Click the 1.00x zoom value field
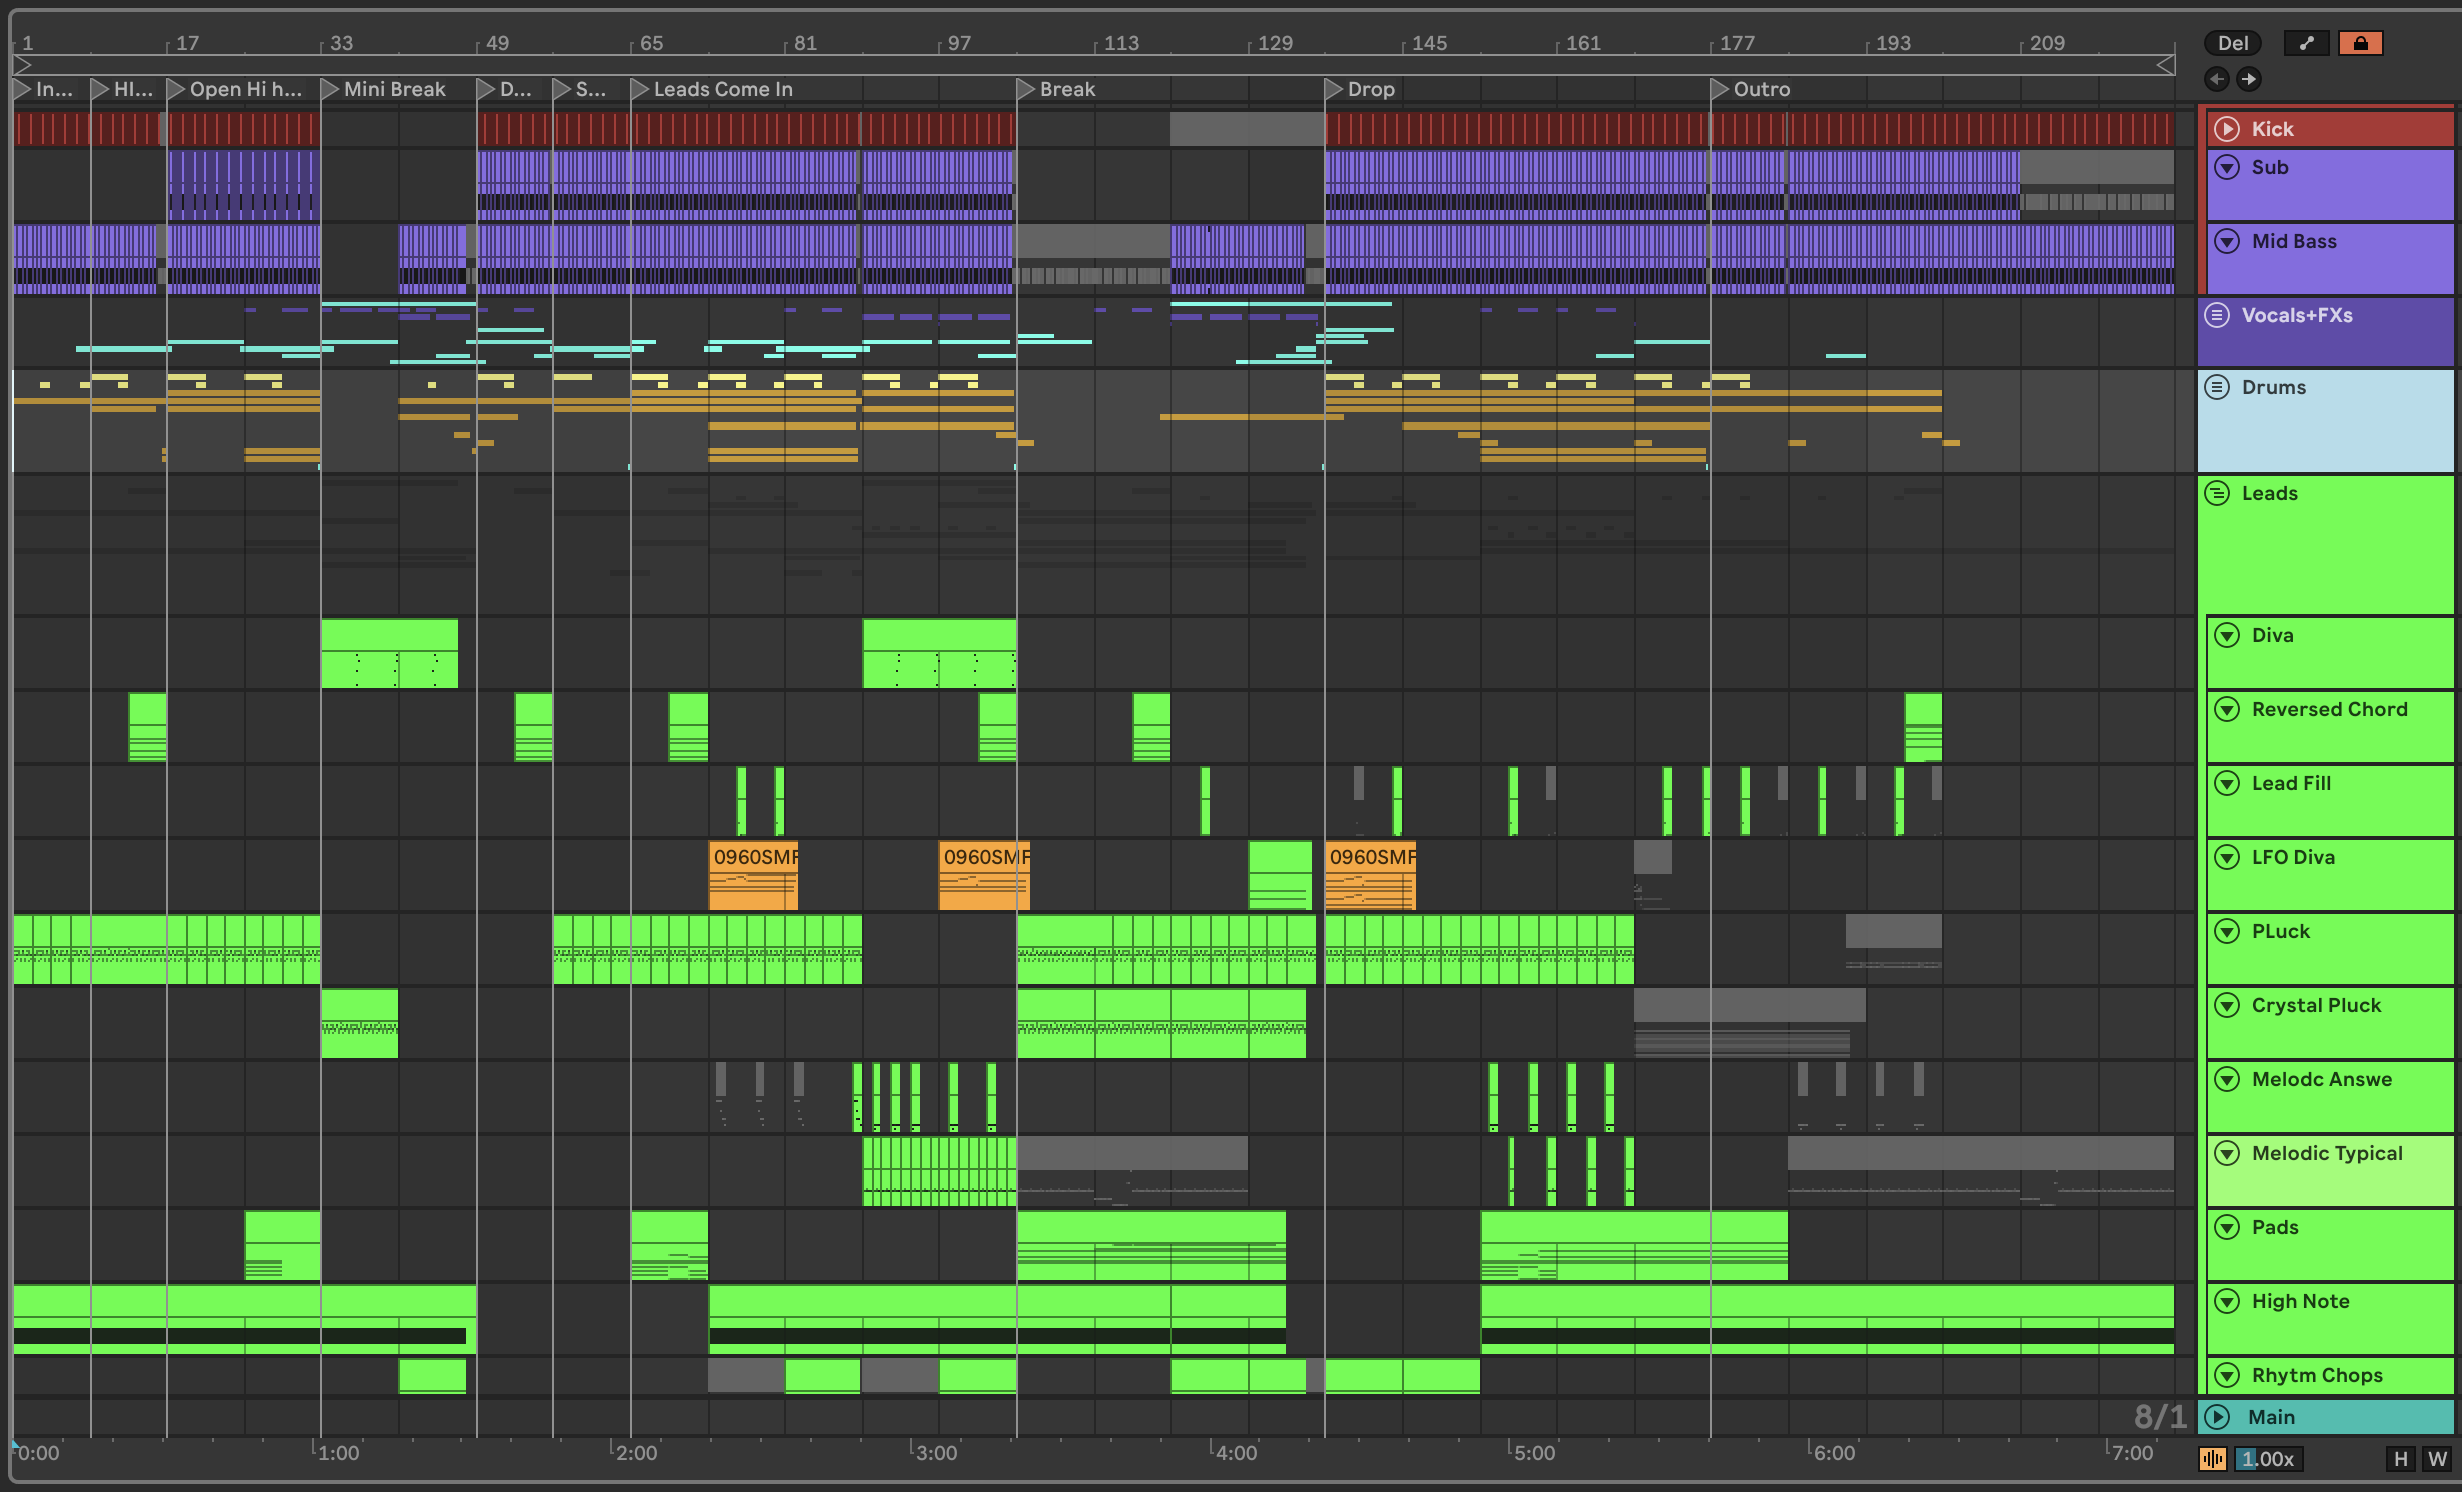This screenshot has width=2462, height=1492. (2269, 1459)
